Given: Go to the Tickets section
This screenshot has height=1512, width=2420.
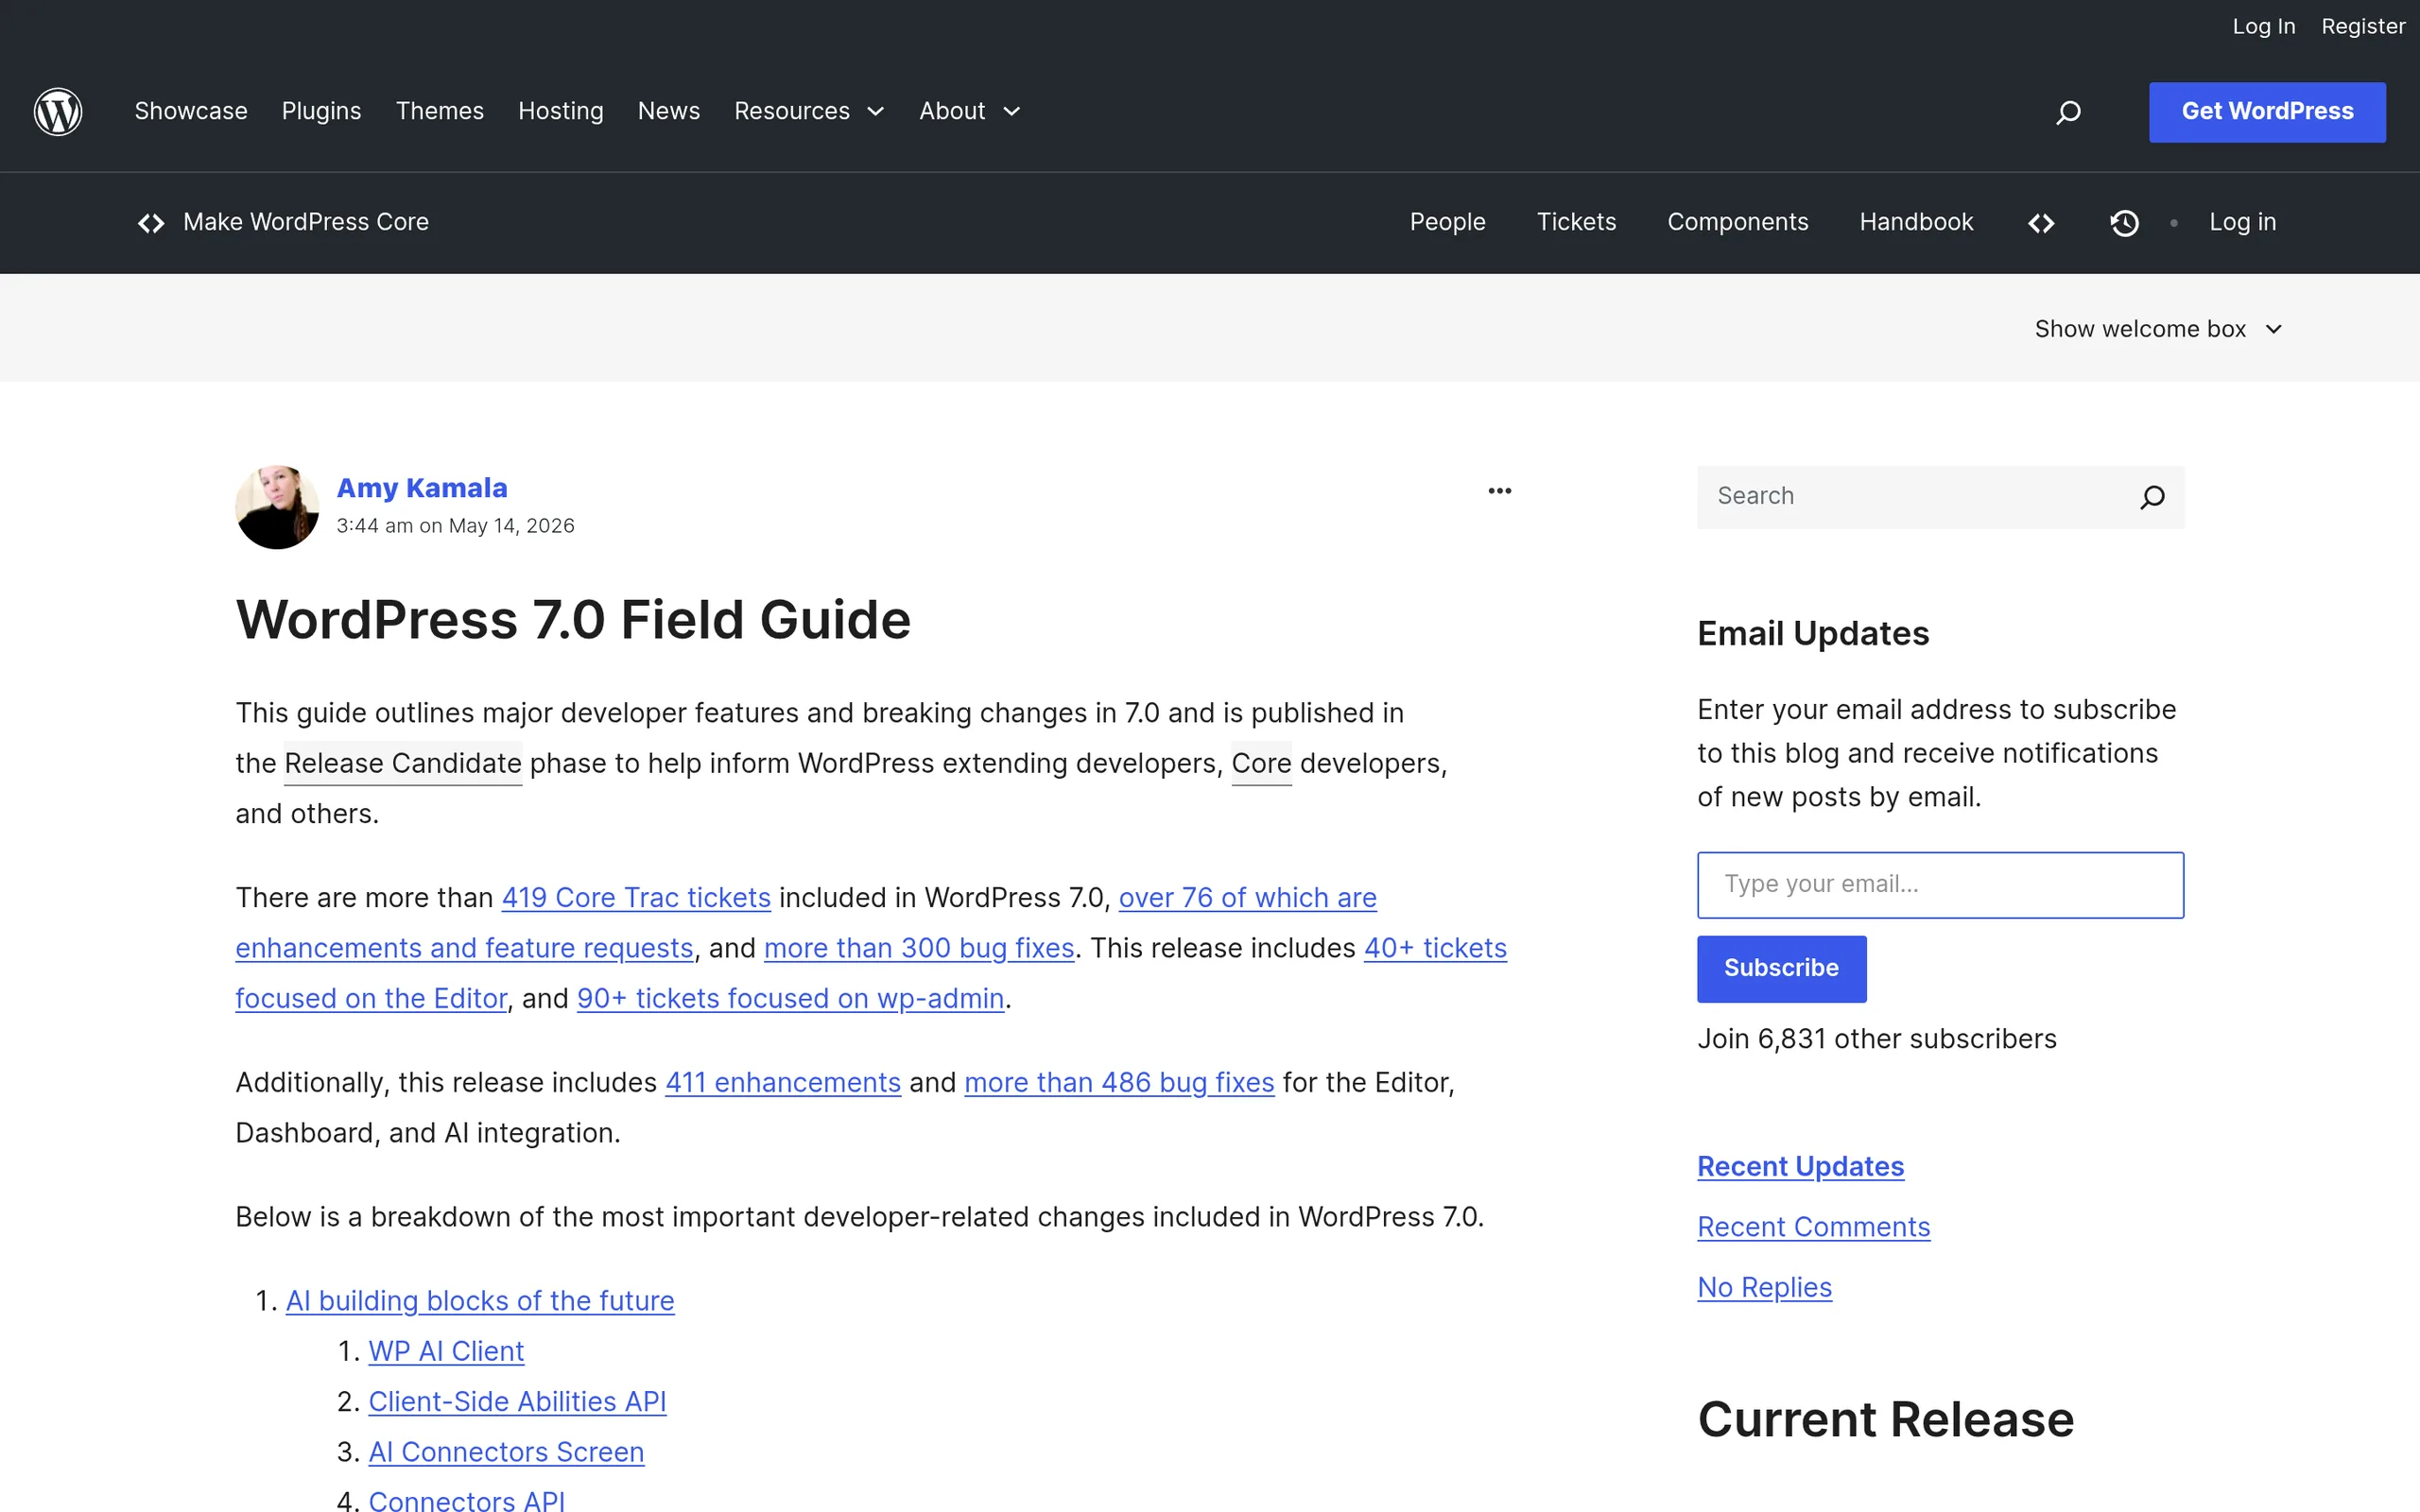Looking at the screenshot, I should (1576, 222).
